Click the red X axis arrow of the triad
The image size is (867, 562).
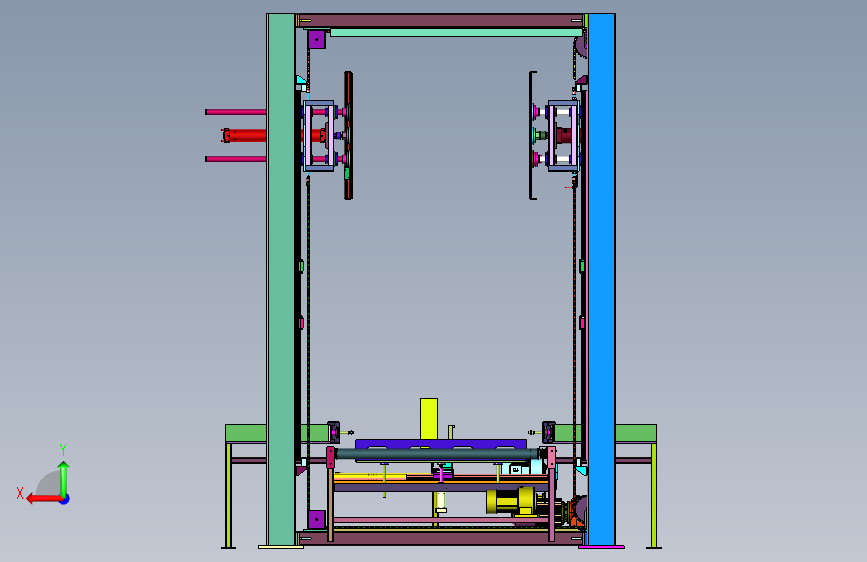pos(44,499)
